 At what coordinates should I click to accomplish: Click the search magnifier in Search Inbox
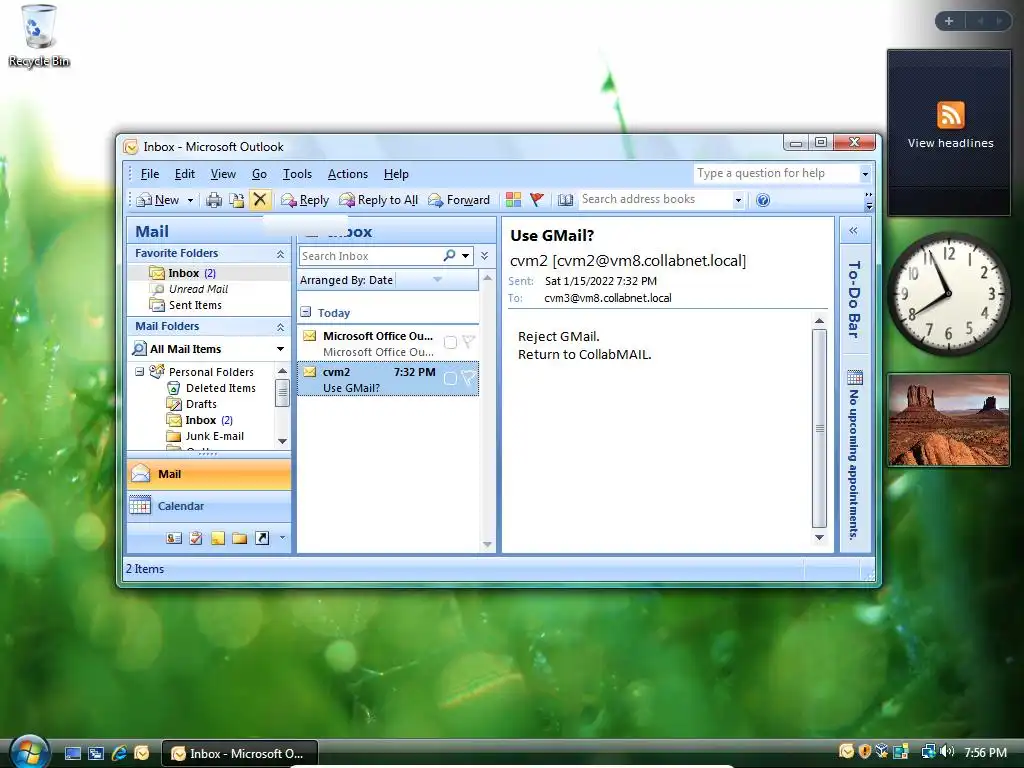449,255
